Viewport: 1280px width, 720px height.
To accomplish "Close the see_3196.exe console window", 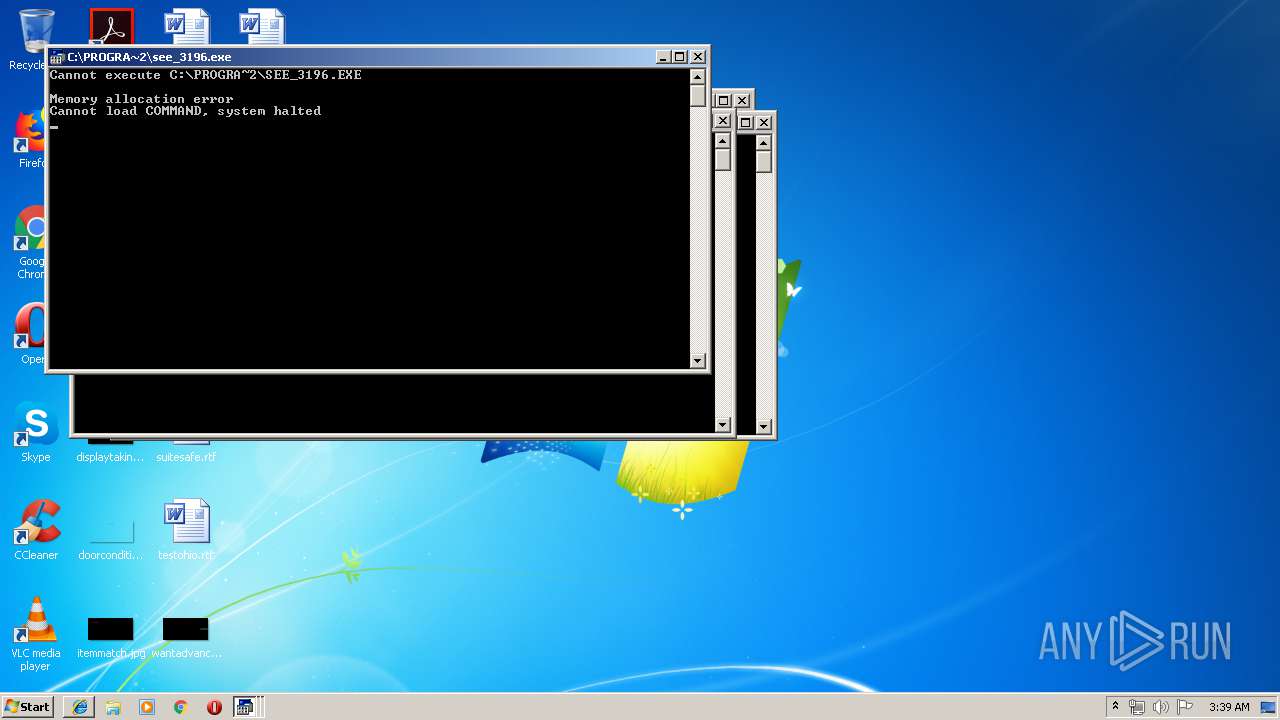I will point(698,57).
